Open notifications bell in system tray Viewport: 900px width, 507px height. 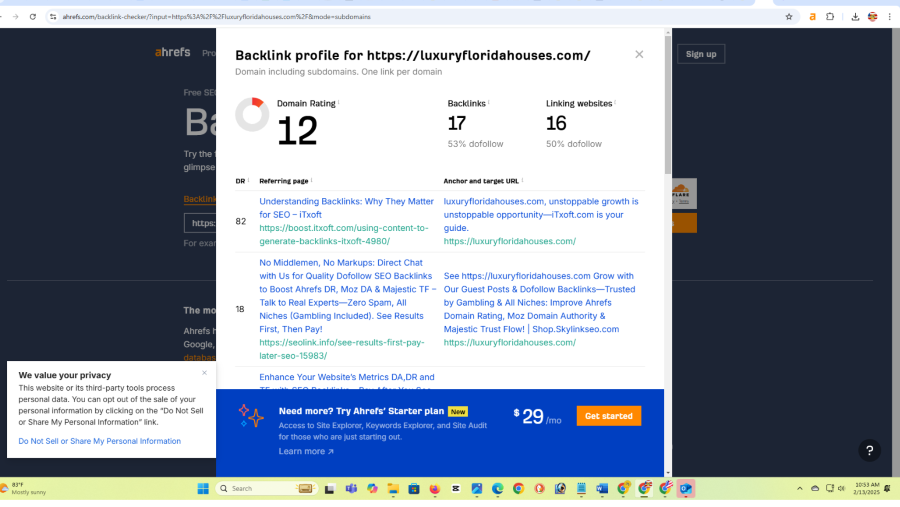click(887, 489)
